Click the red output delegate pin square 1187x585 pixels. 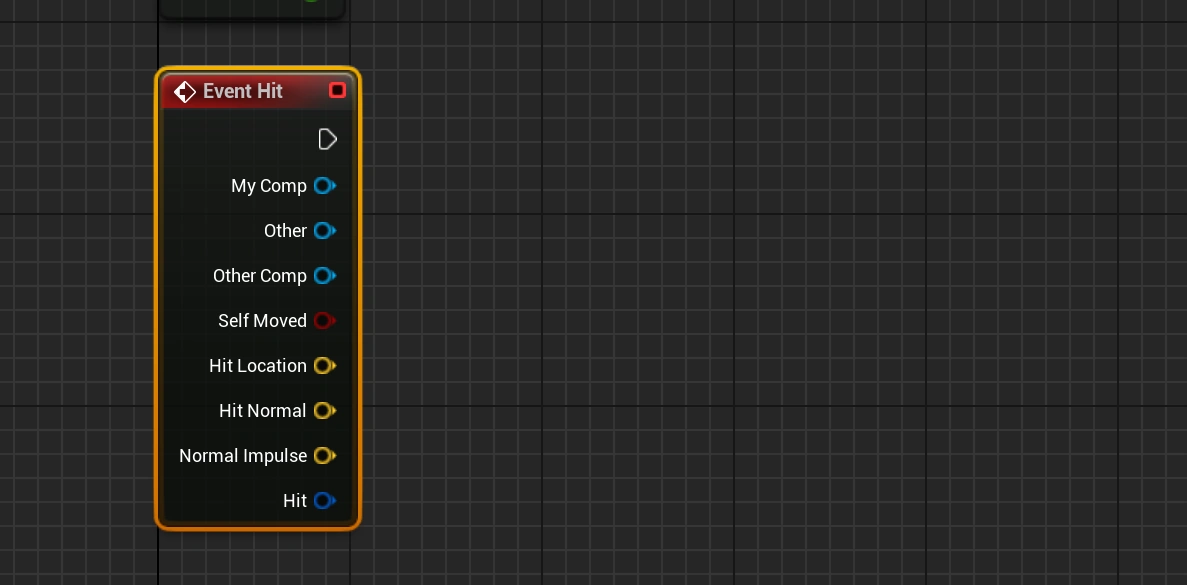pyautogui.click(x=337, y=91)
